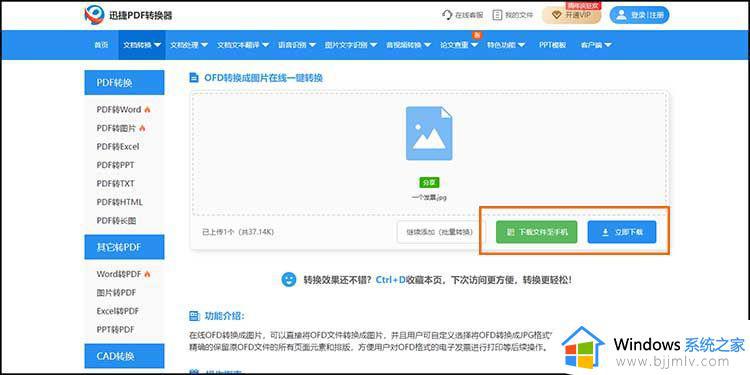Click the 一个发票.jpg file name
Screen dimensions: 750x375
point(429,197)
